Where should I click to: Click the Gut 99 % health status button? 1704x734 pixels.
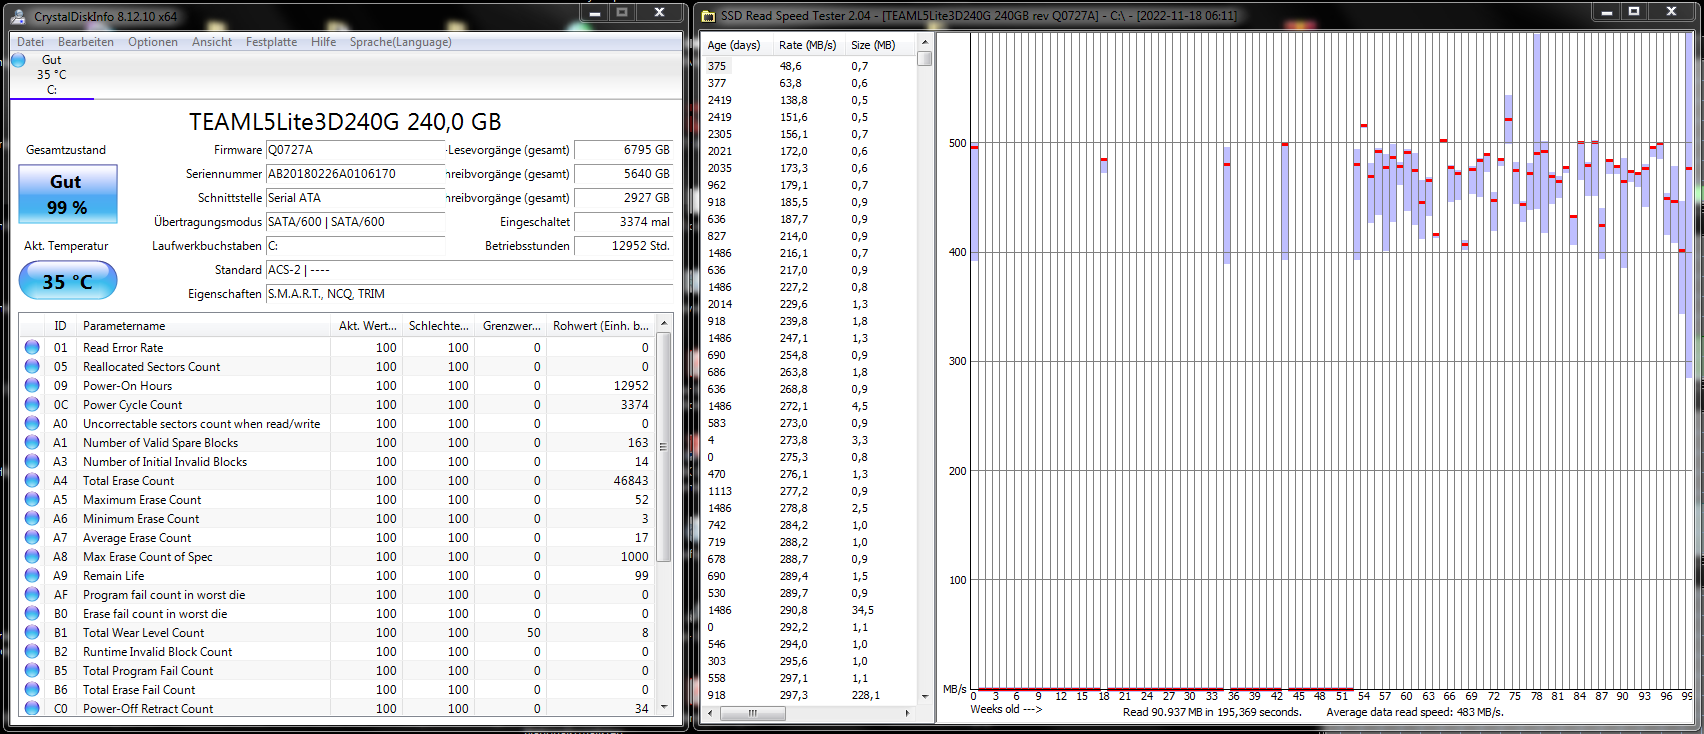point(68,194)
